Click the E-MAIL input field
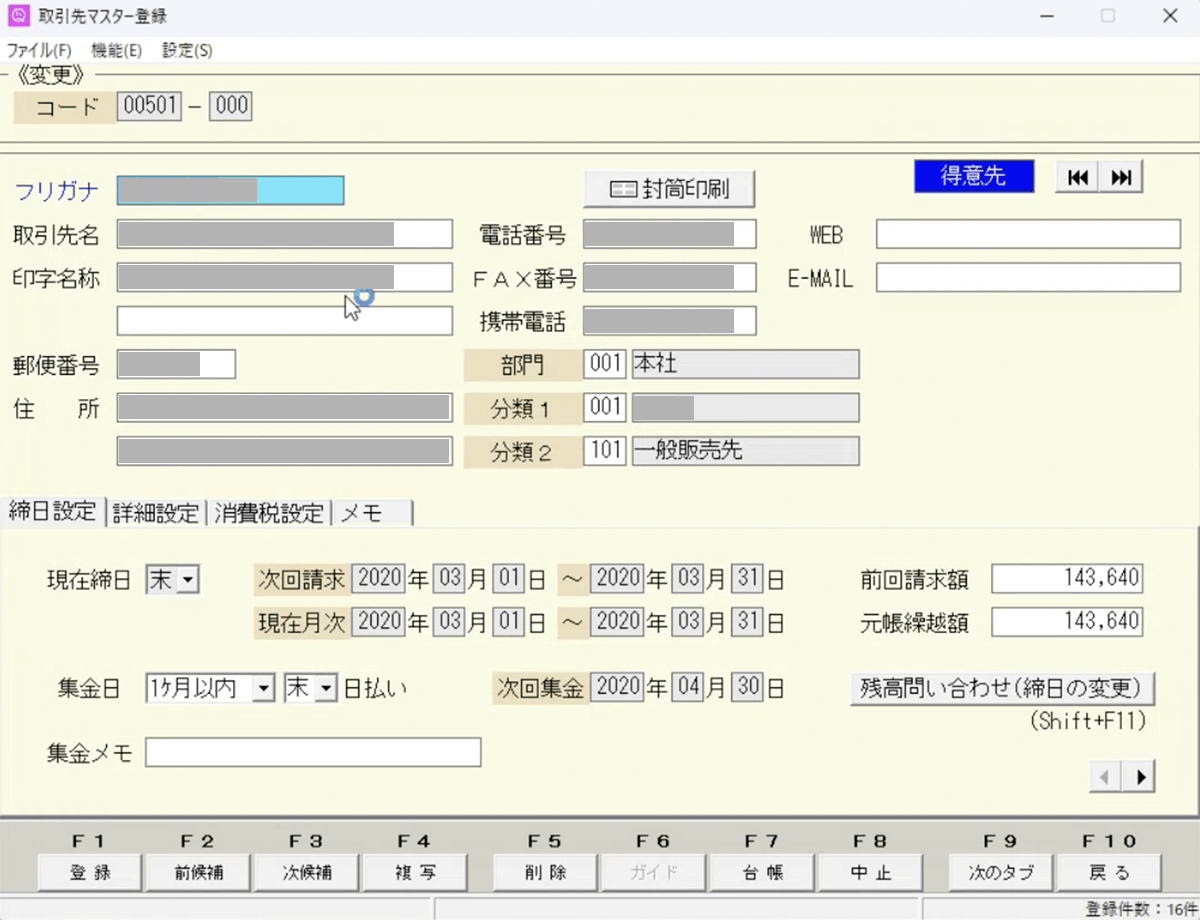The image size is (1200, 920). point(1028,278)
